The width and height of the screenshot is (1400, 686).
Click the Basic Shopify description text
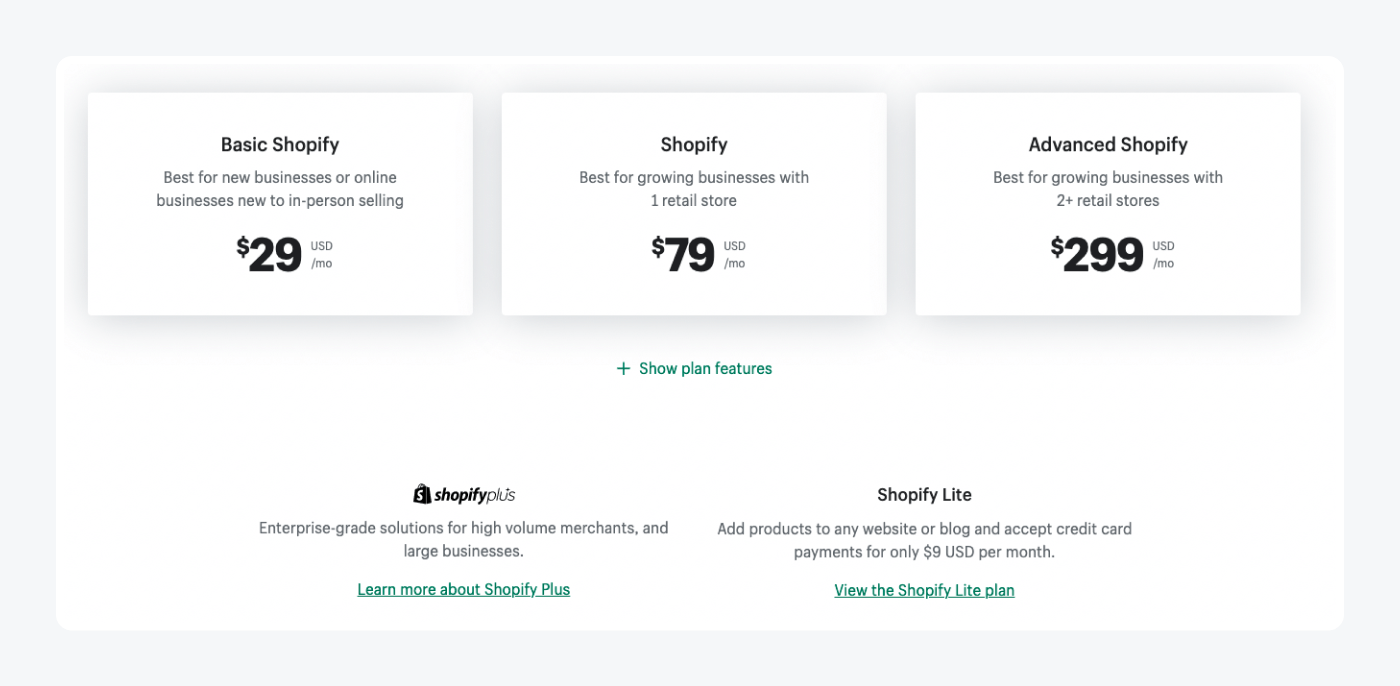tap(280, 188)
